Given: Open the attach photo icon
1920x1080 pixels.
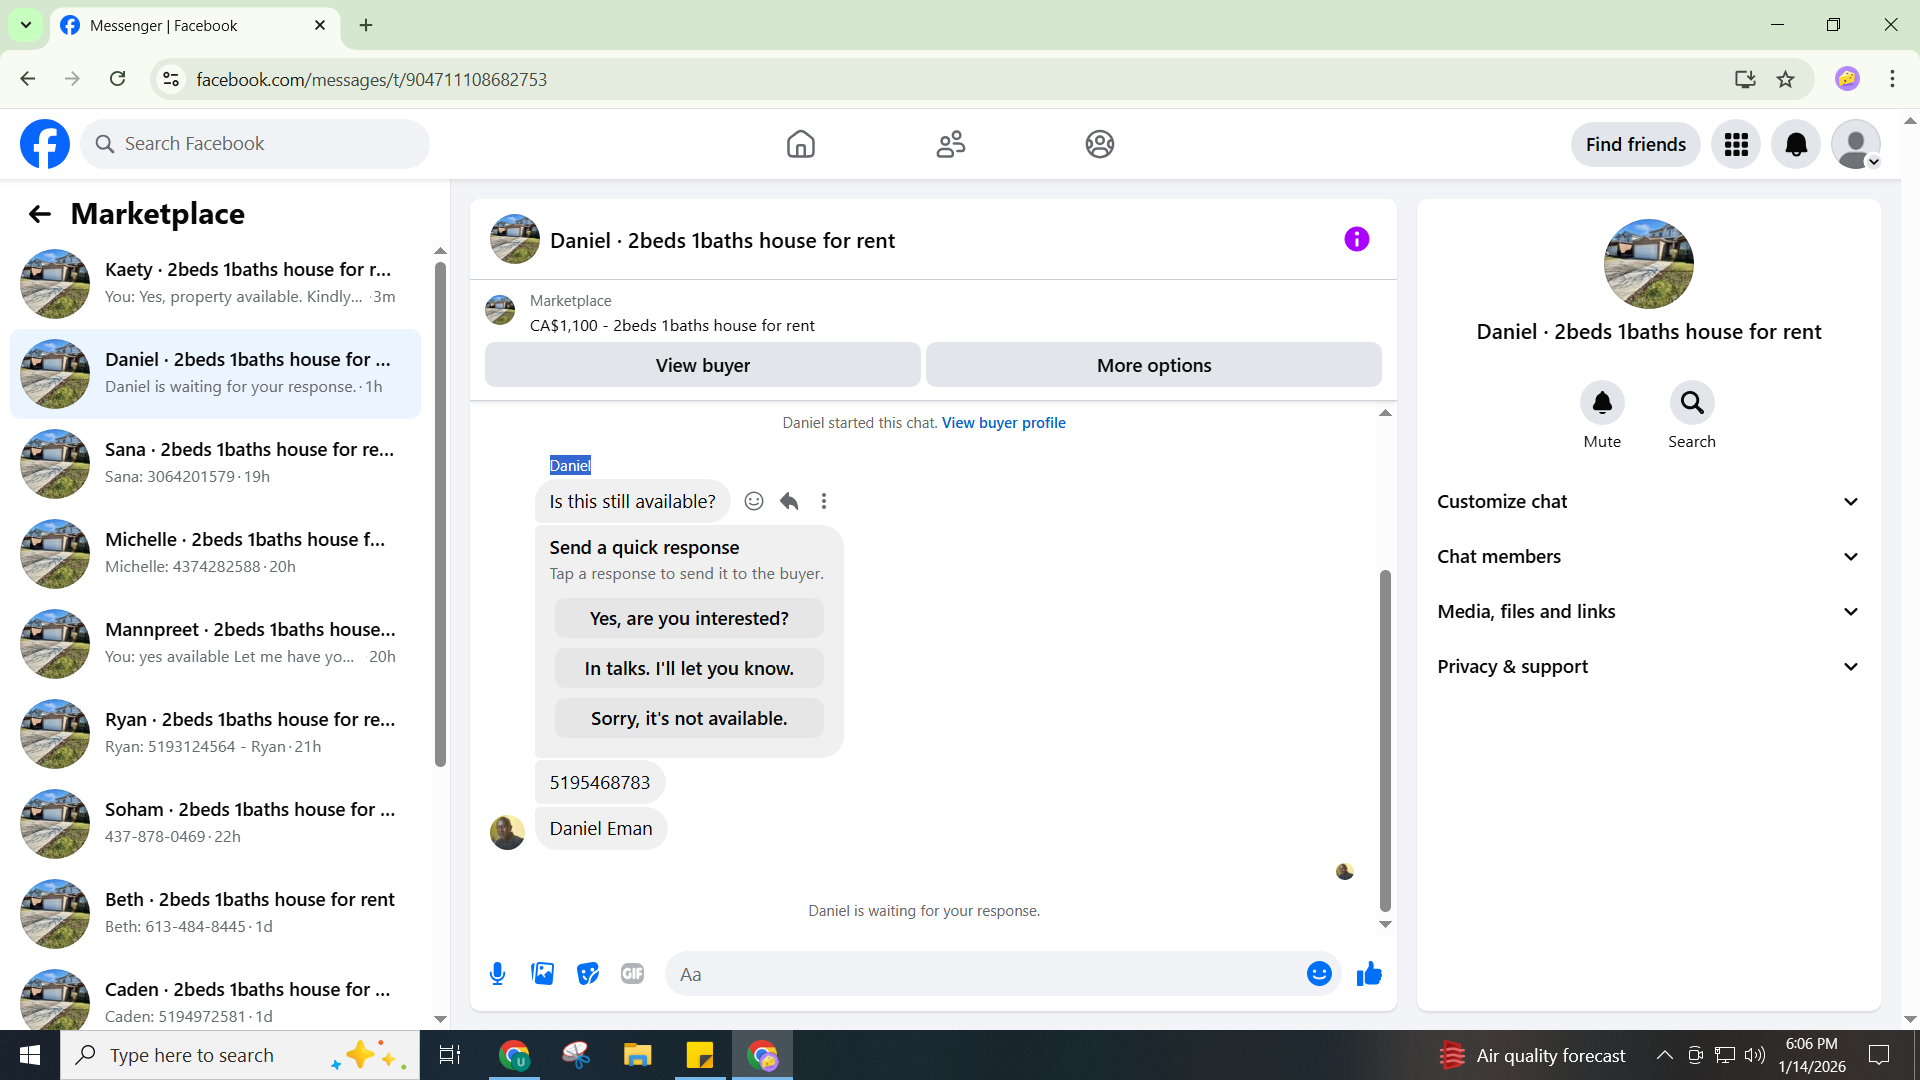Looking at the screenshot, I should point(542,974).
